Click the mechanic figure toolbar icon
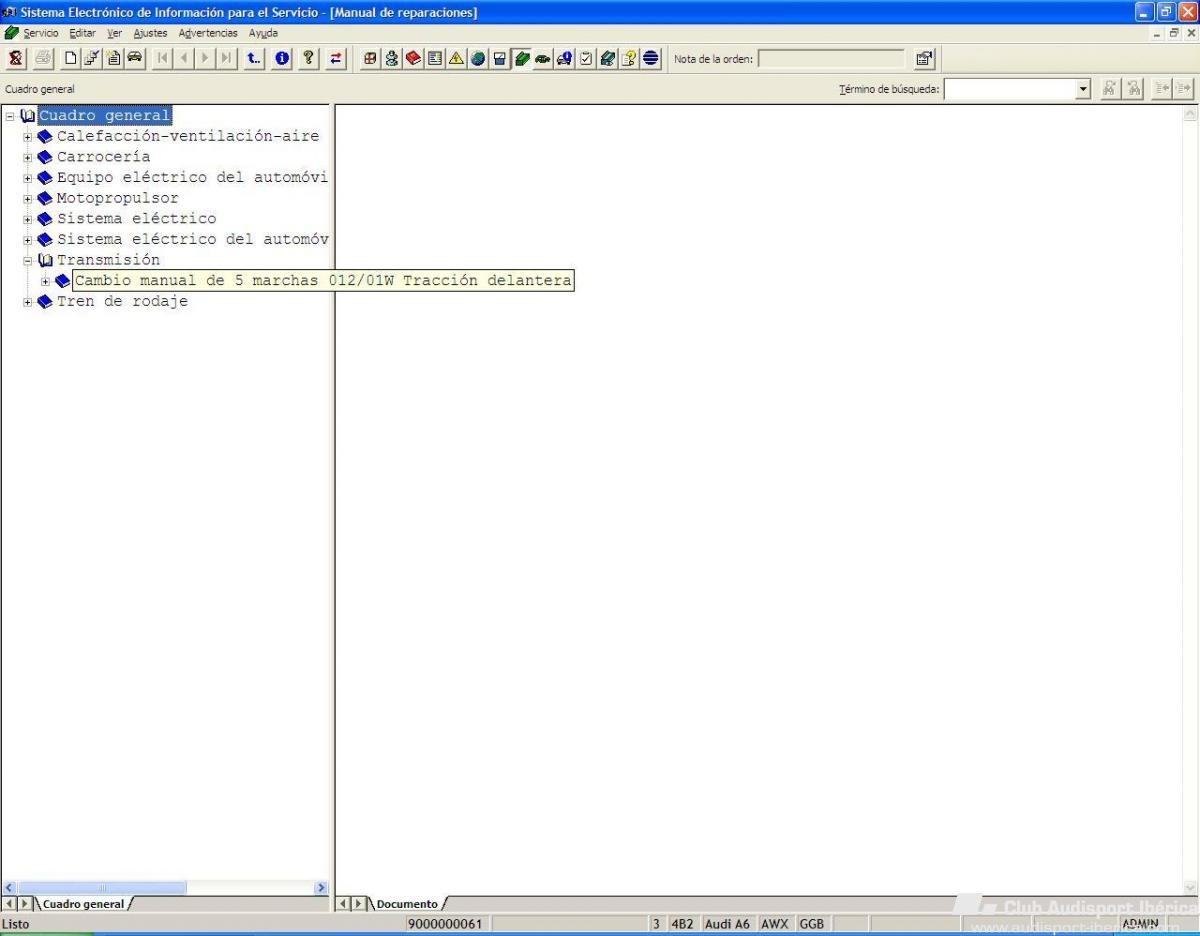1200x936 pixels. (392, 58)
